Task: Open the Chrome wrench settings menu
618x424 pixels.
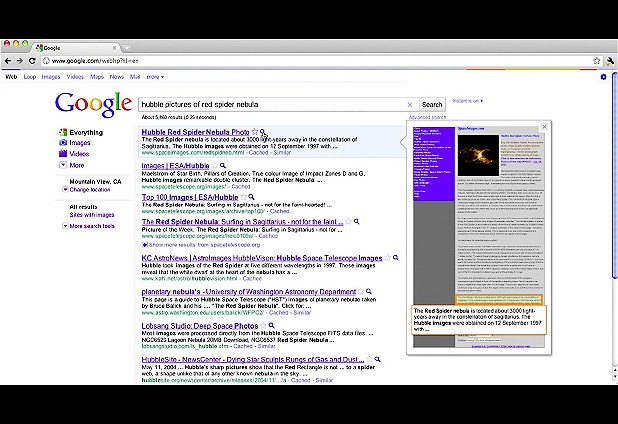Action: 609,61
